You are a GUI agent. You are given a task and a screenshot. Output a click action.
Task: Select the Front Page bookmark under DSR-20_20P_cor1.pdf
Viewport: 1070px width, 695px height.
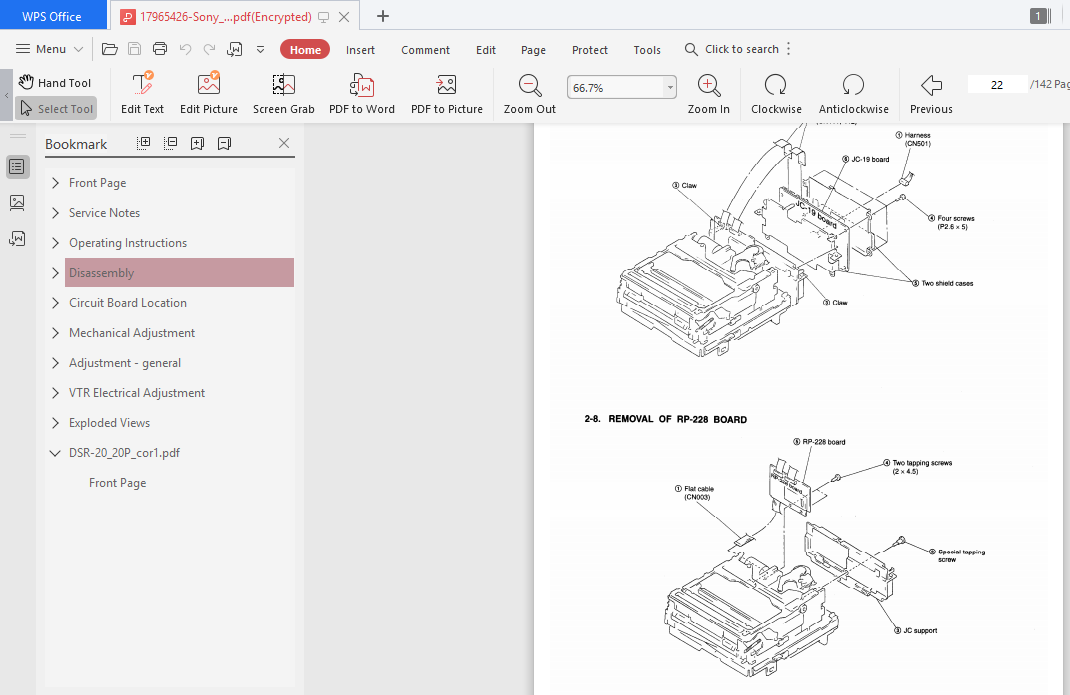pyautogui.click(x=117, y=483)
